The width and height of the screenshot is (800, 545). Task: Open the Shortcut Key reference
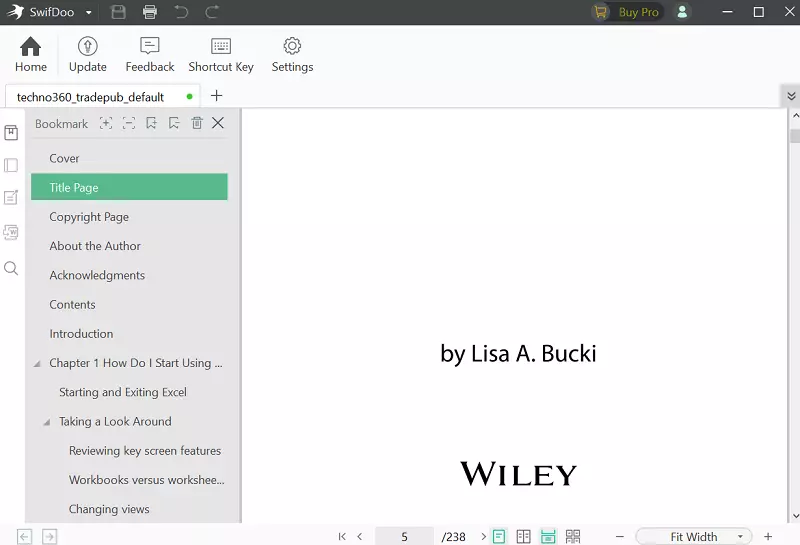point(221,54)
